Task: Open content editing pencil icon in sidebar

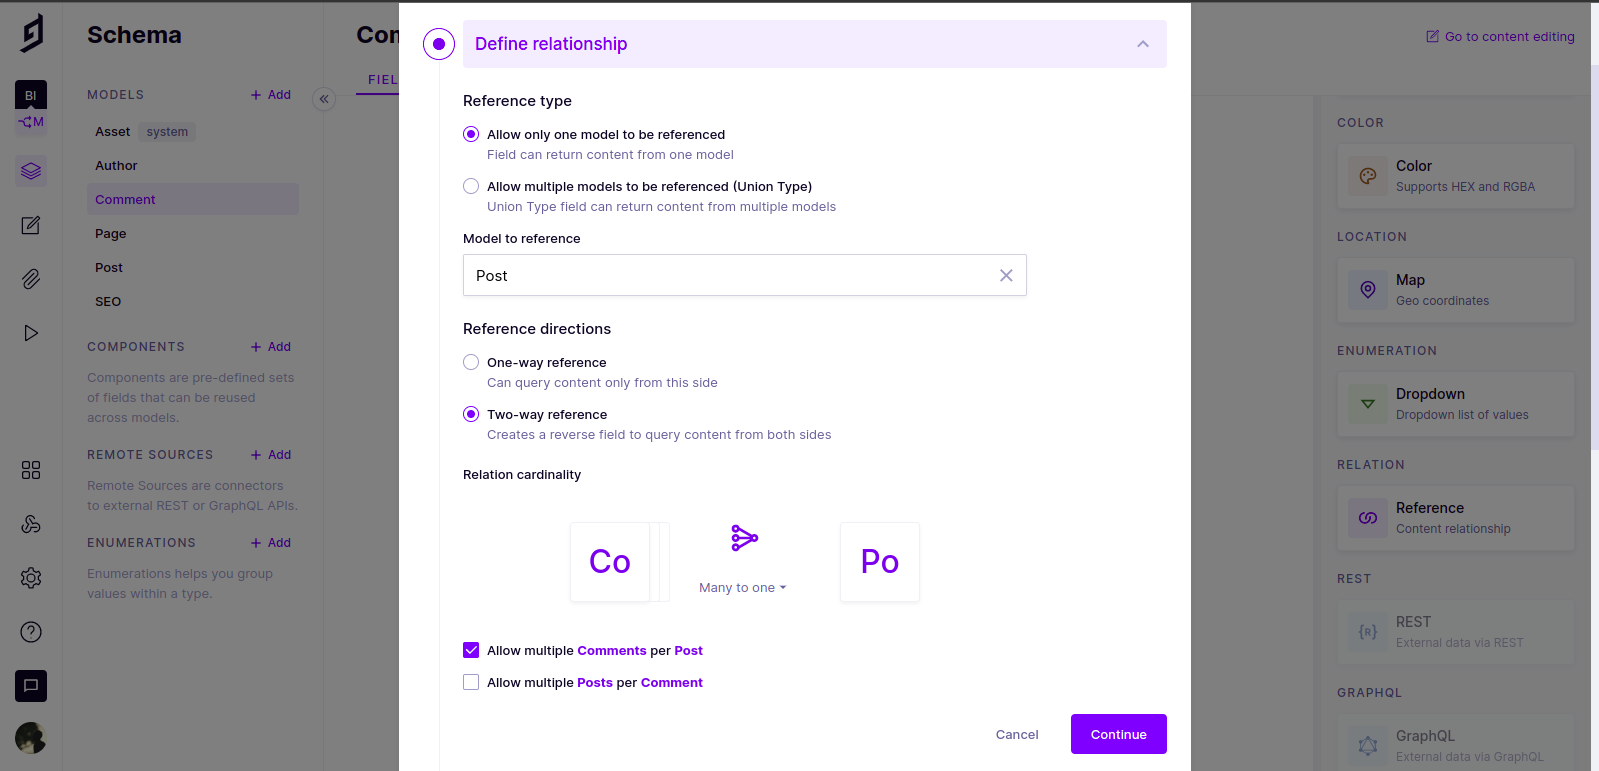Action: pos(31,225)
